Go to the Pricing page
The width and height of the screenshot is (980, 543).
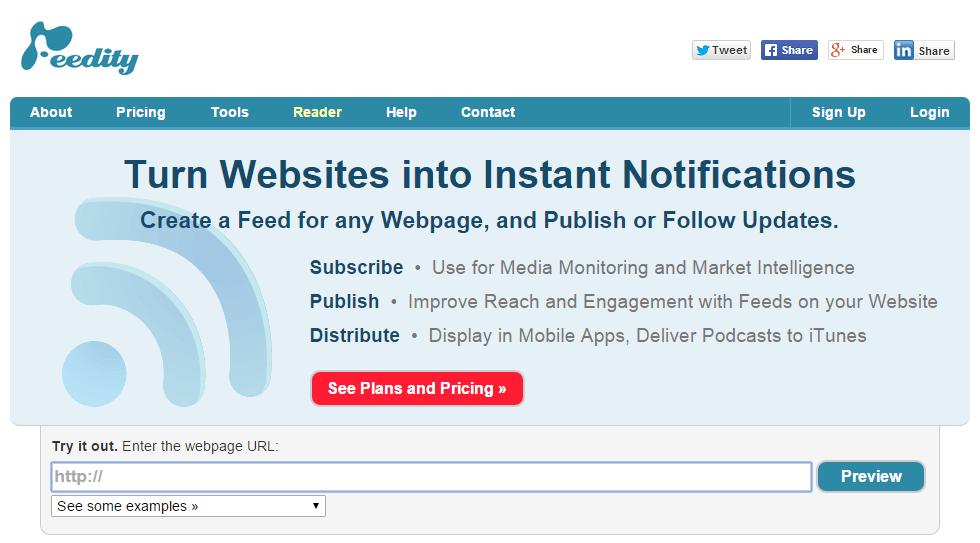tap(141, 112)
